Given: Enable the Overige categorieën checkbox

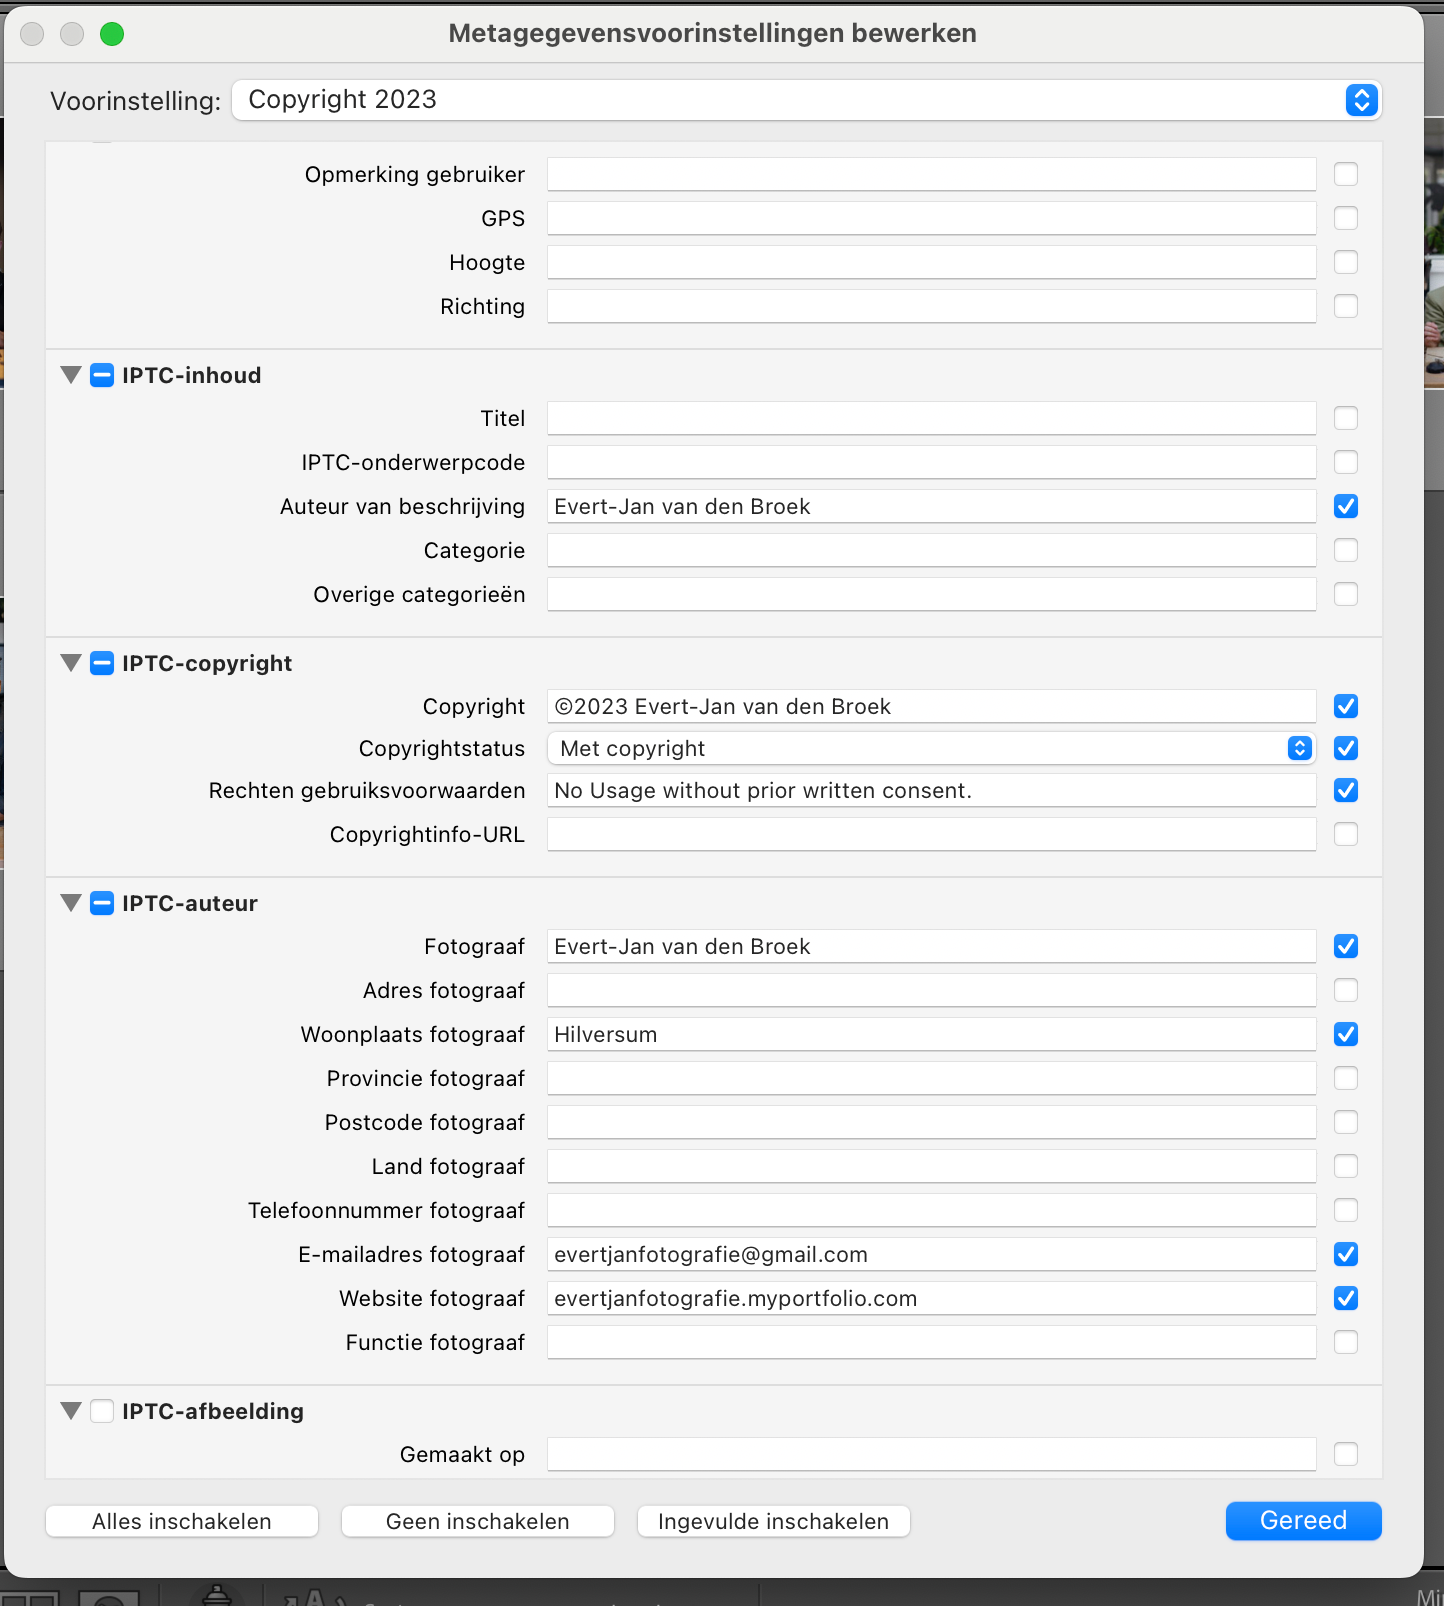Looking at the screenshot, I should [1346, 594].
